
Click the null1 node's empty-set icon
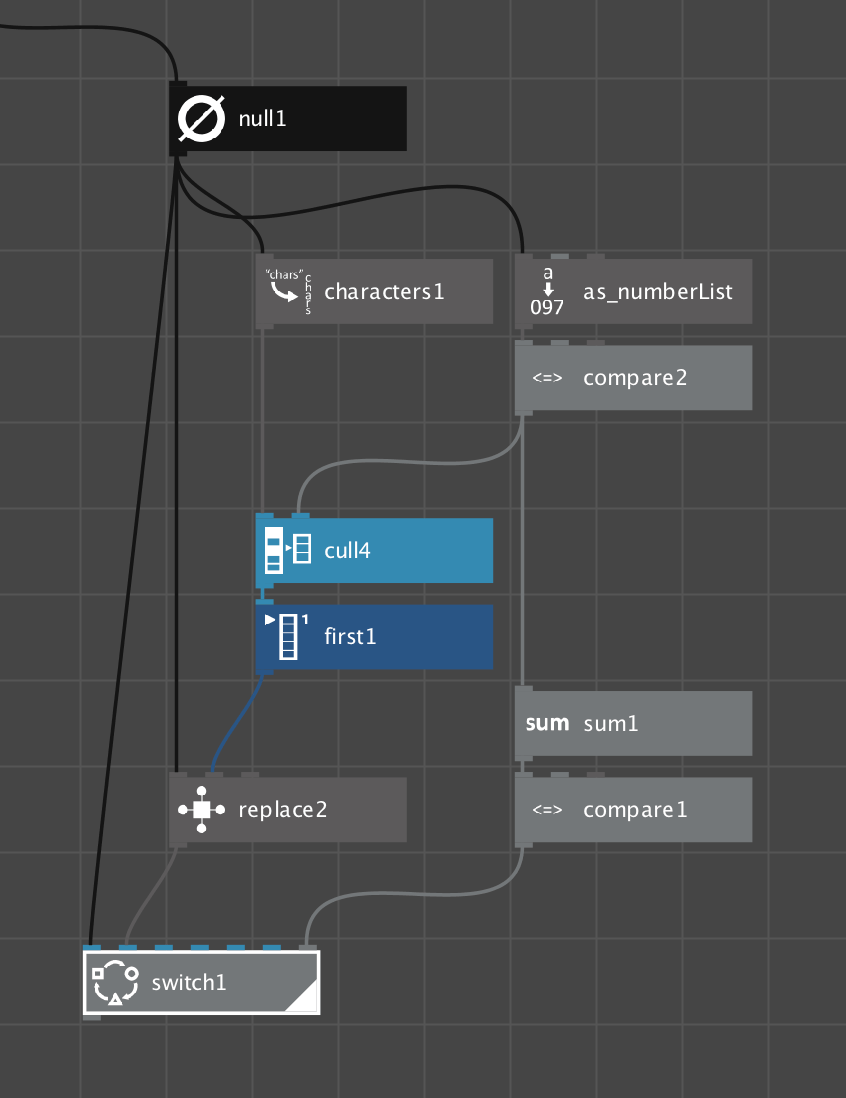201,118
